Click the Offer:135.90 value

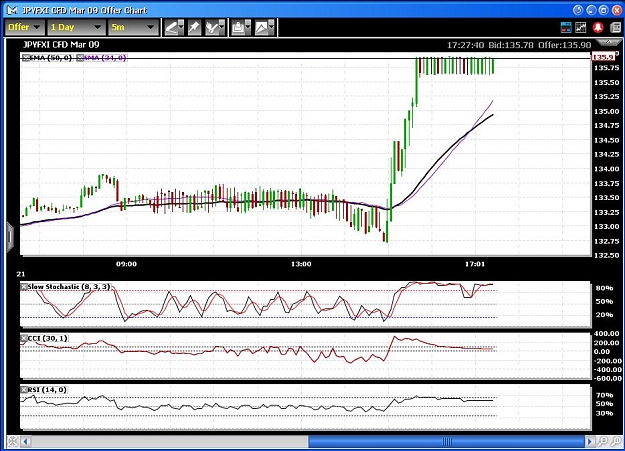564,45
